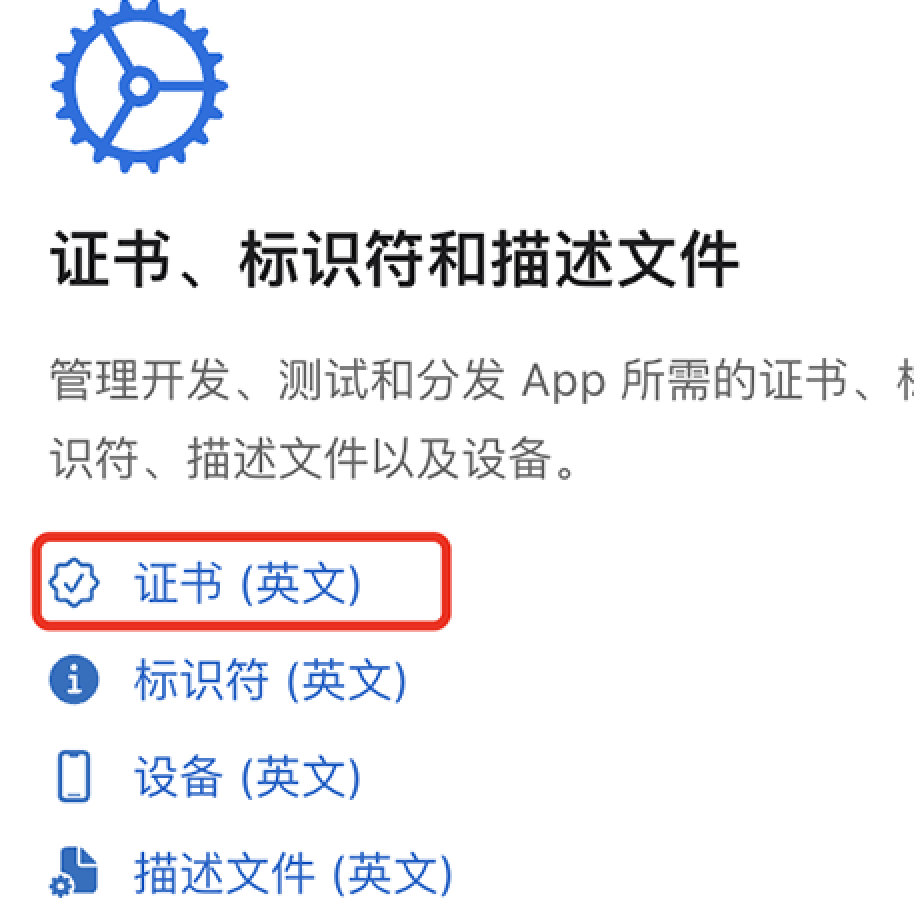Click the center hub of the gear icon
Screen dimensions: 914x918
point(139,86)
